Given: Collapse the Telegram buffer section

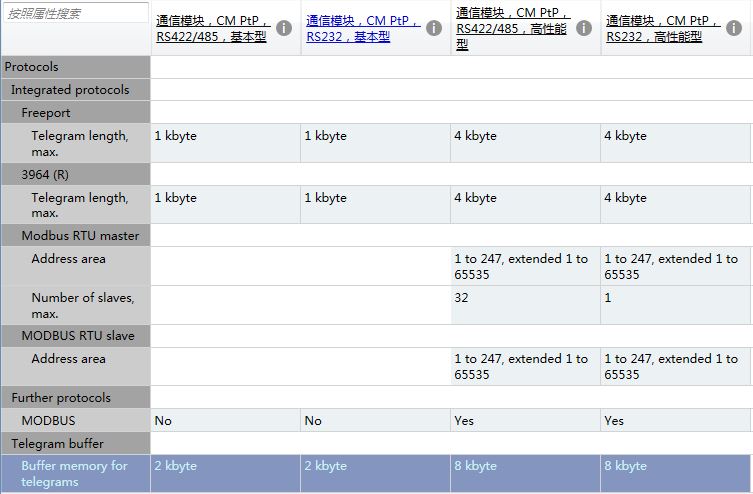Looking at the screenshot, I should coord(57,443).
